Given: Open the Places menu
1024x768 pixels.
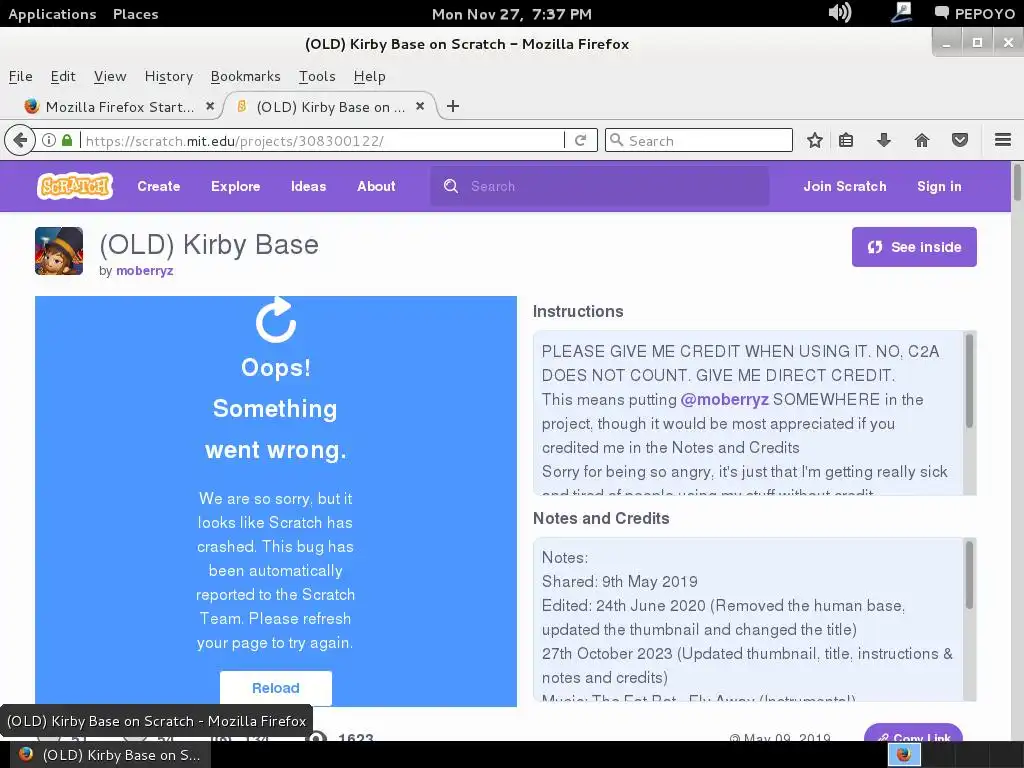Looking at the screenshot, I should tap(135, 14).
